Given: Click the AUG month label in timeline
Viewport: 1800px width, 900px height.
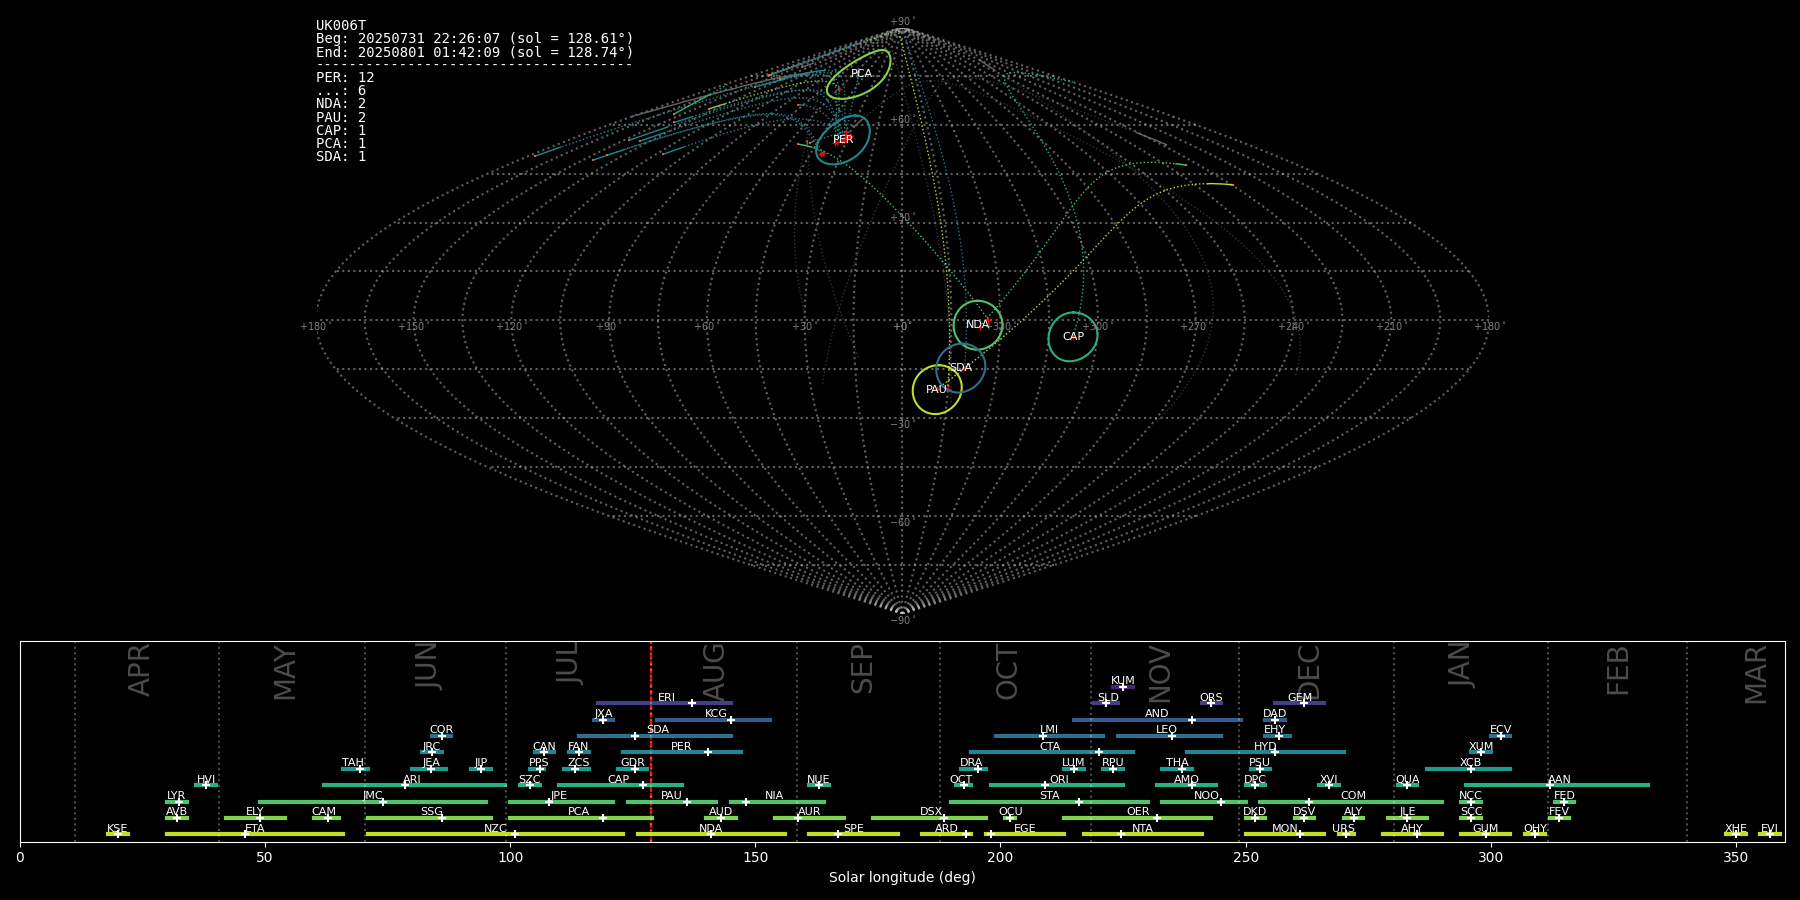Looking at the screenshot, I should pos(714,672).
